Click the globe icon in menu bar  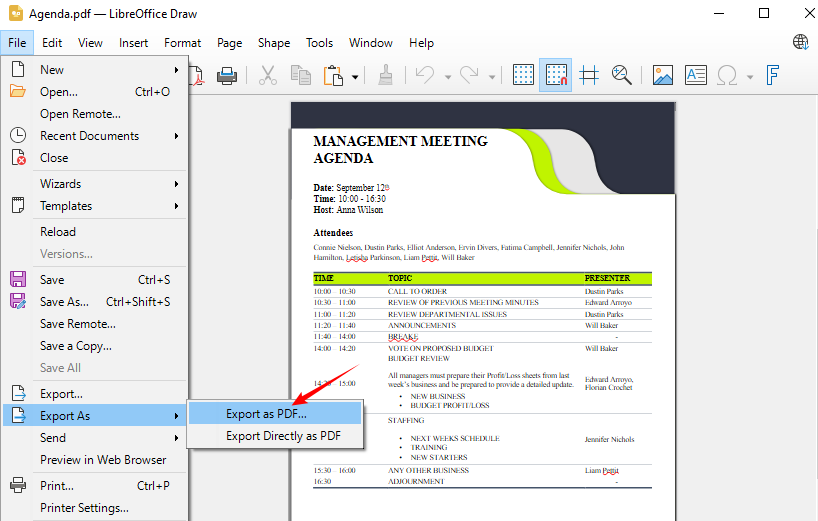(x=801, y=42)
